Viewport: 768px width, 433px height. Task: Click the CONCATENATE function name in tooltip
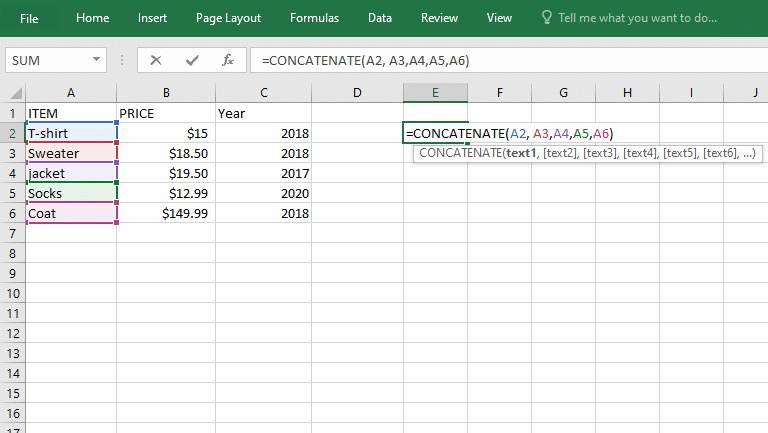pos(462,153)
